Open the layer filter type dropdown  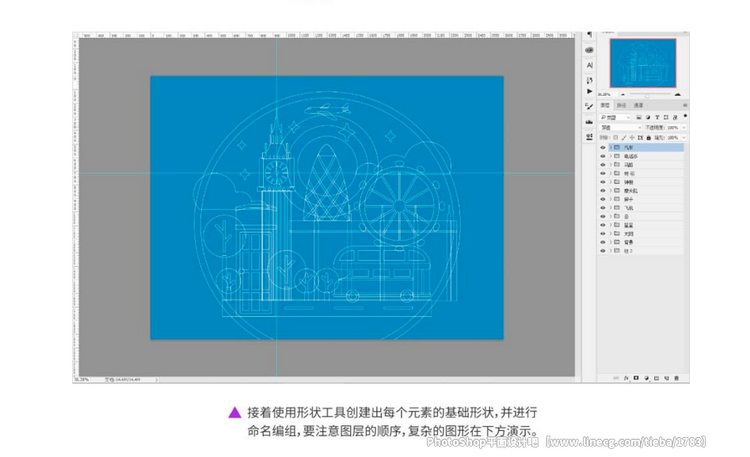[x=615, y=117]
